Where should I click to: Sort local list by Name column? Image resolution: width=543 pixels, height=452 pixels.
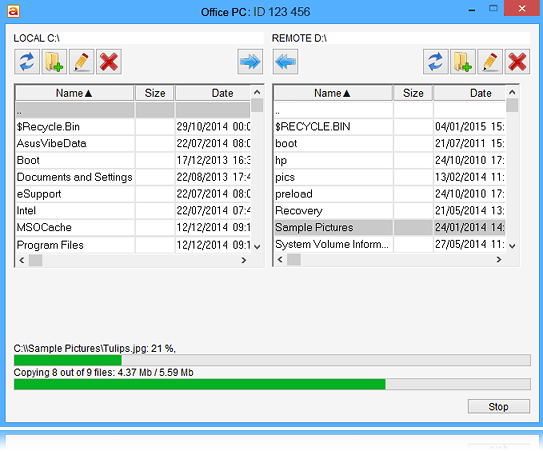point(74,93)
